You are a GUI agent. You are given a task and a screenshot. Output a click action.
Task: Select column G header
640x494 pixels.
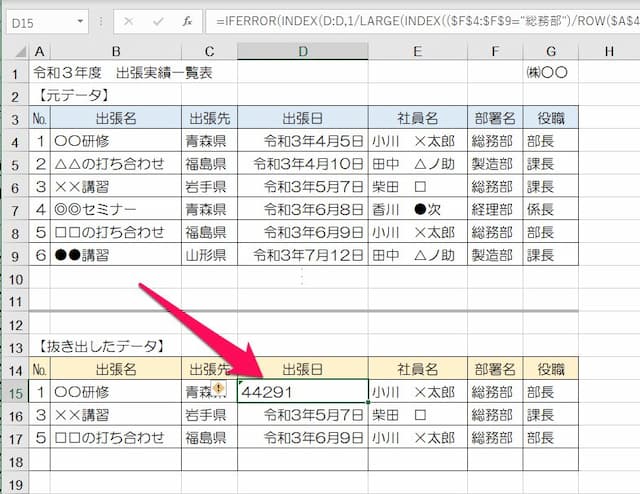(551, 52)
